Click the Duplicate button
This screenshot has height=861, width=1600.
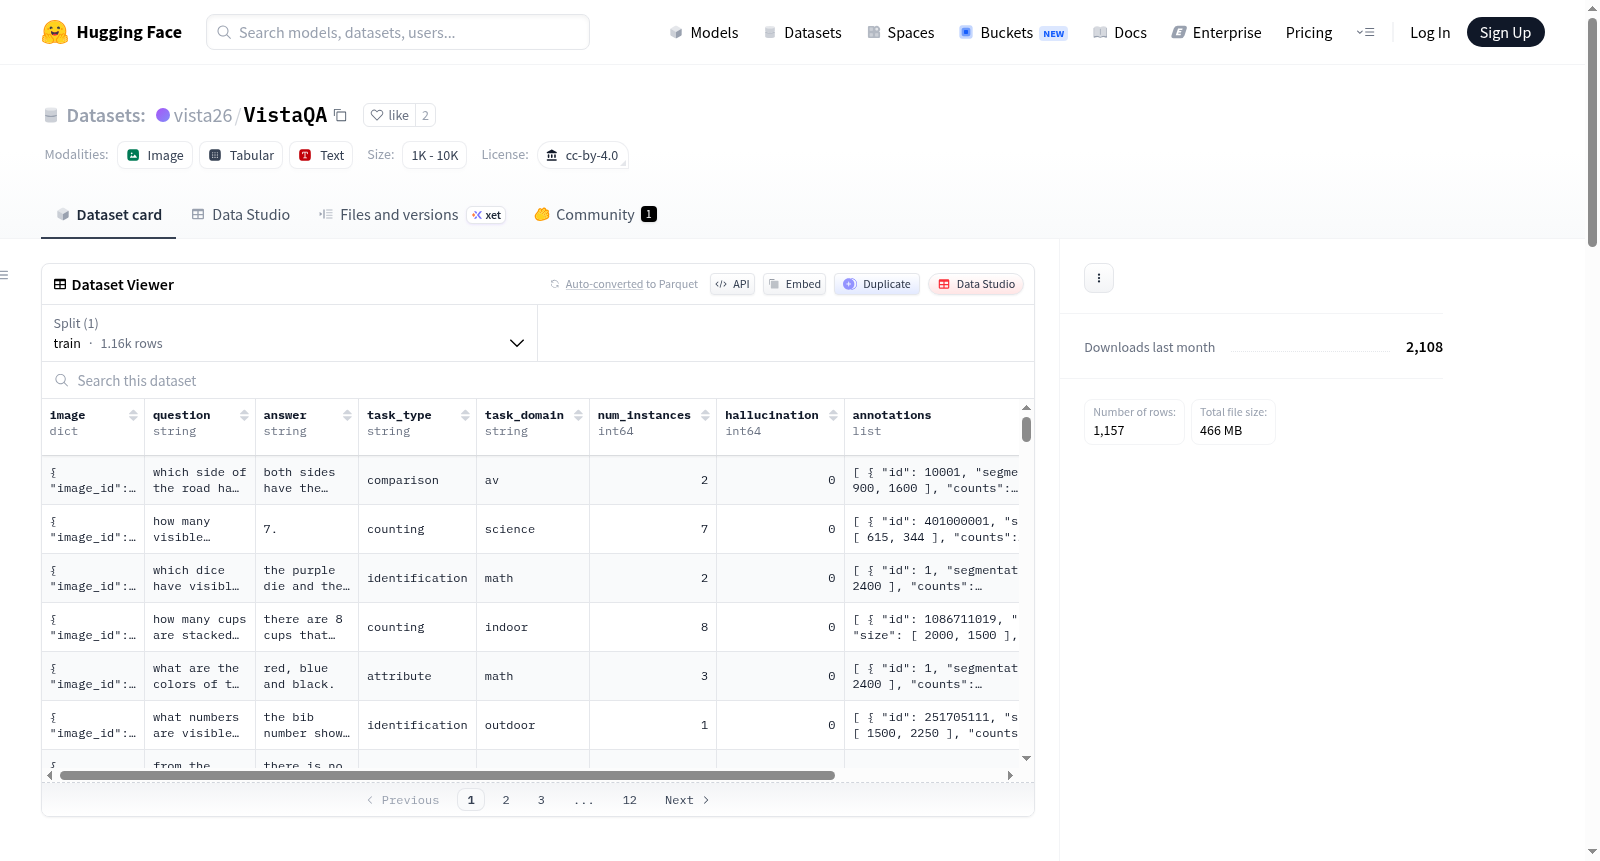[877, 284]
